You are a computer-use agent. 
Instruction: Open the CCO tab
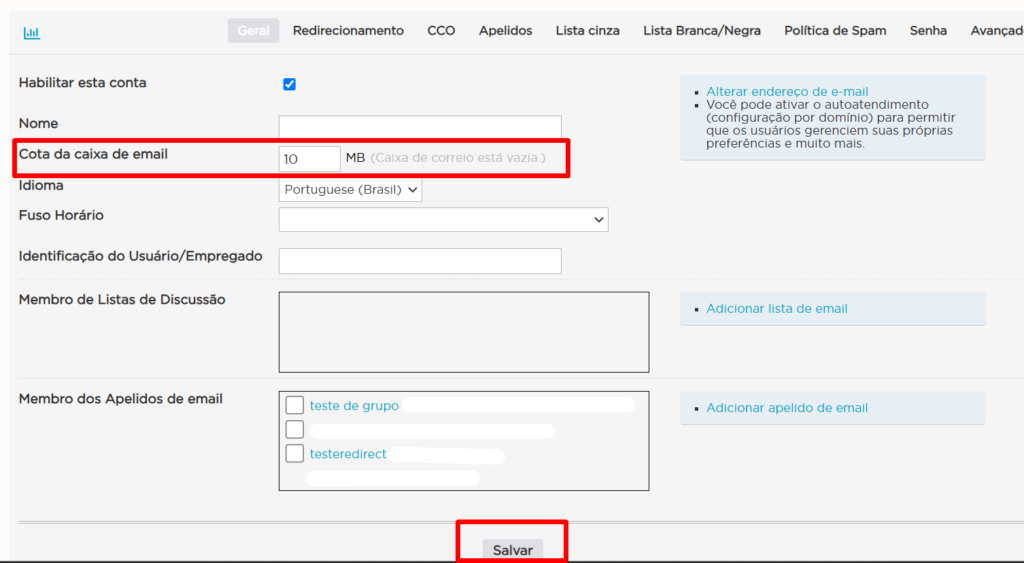tap(441, 31)
